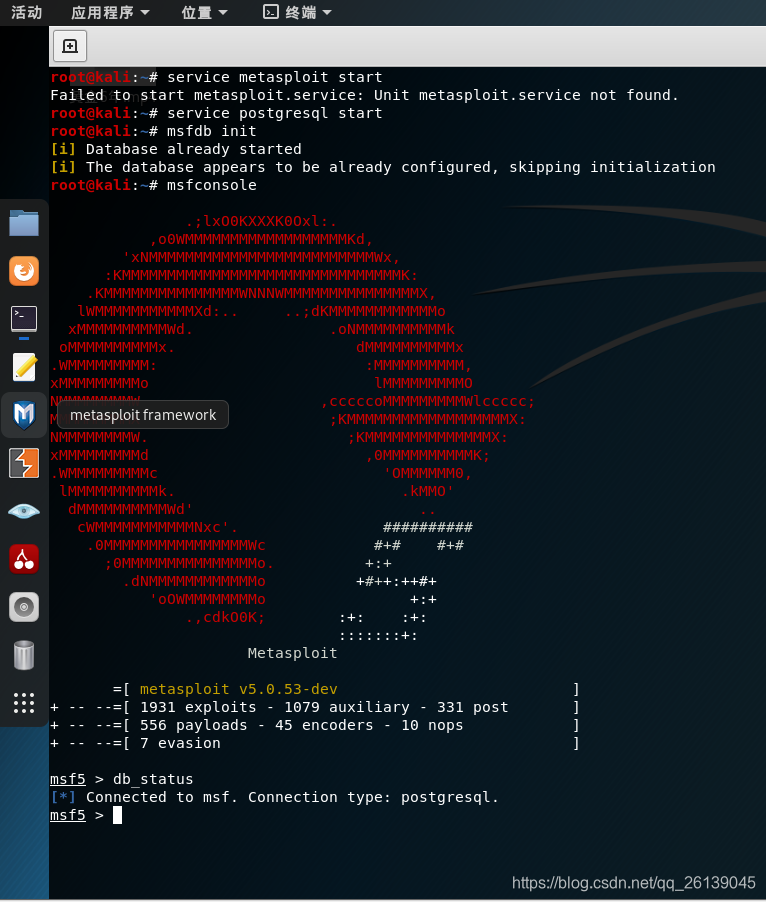Click 'Failed to start metasploit.service' error line
This screenshot has width=766, height=902.
tap(365, 95)
